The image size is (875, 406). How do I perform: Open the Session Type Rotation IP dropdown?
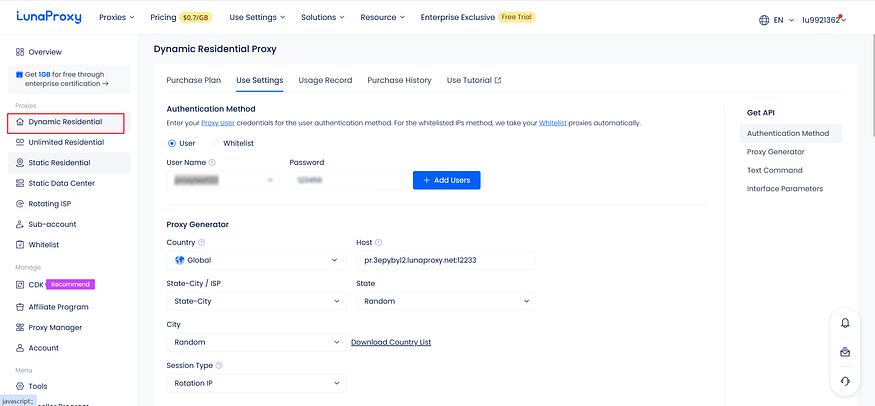256,383
